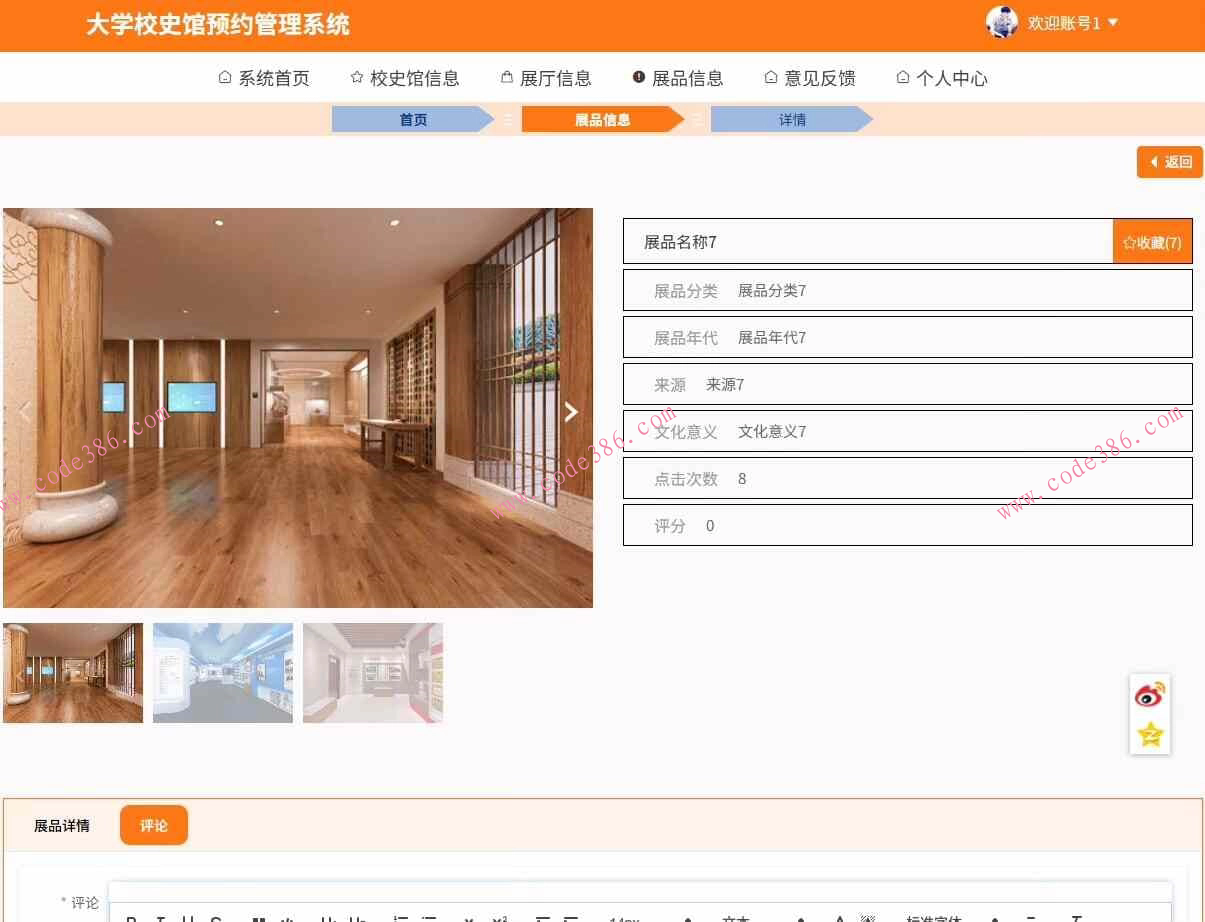Open the 欢迎账号1 account dropdown
1205x922 pixels.
pos(1065,22)
